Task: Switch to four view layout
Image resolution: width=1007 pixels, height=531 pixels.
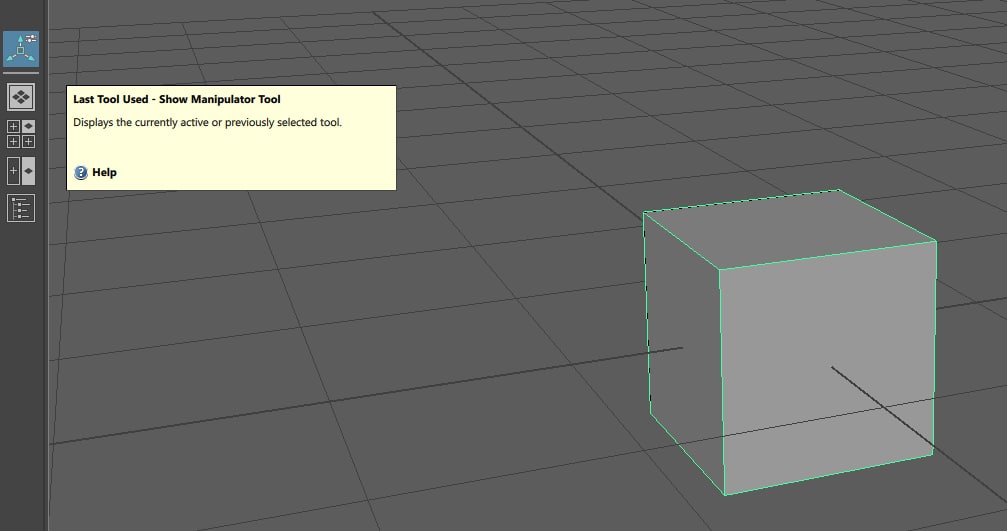Action: coord(21,134)
